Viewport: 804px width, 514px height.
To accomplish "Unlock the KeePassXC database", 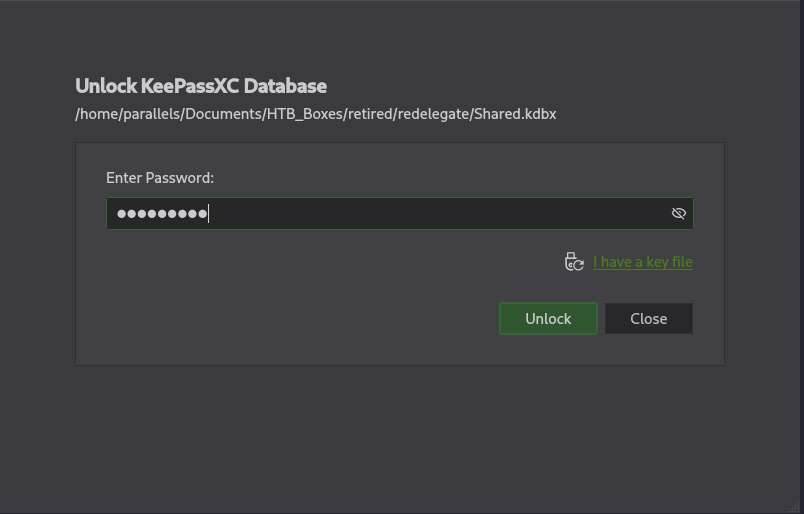I will click(548, 319).
